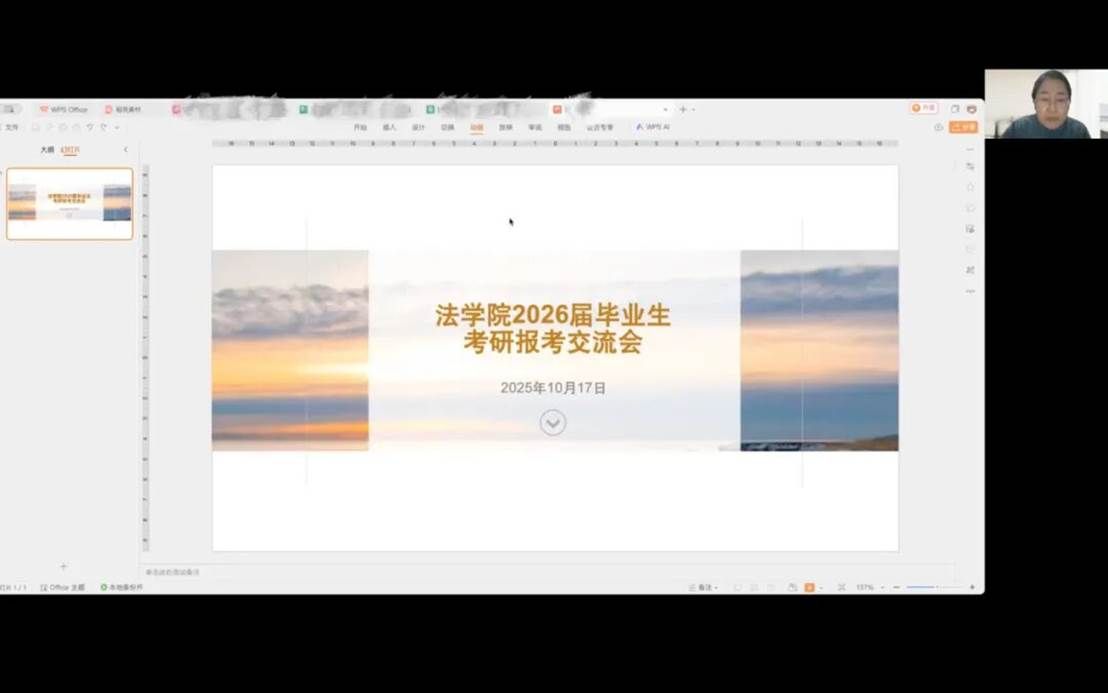Click the orange Share button
The width and height of the screenshot is (1108, 693).
tap(964, 127)
